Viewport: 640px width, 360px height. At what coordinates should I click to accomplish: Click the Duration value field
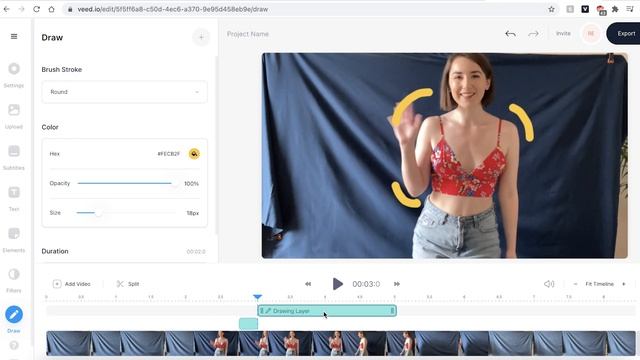[x=196, y=251]
